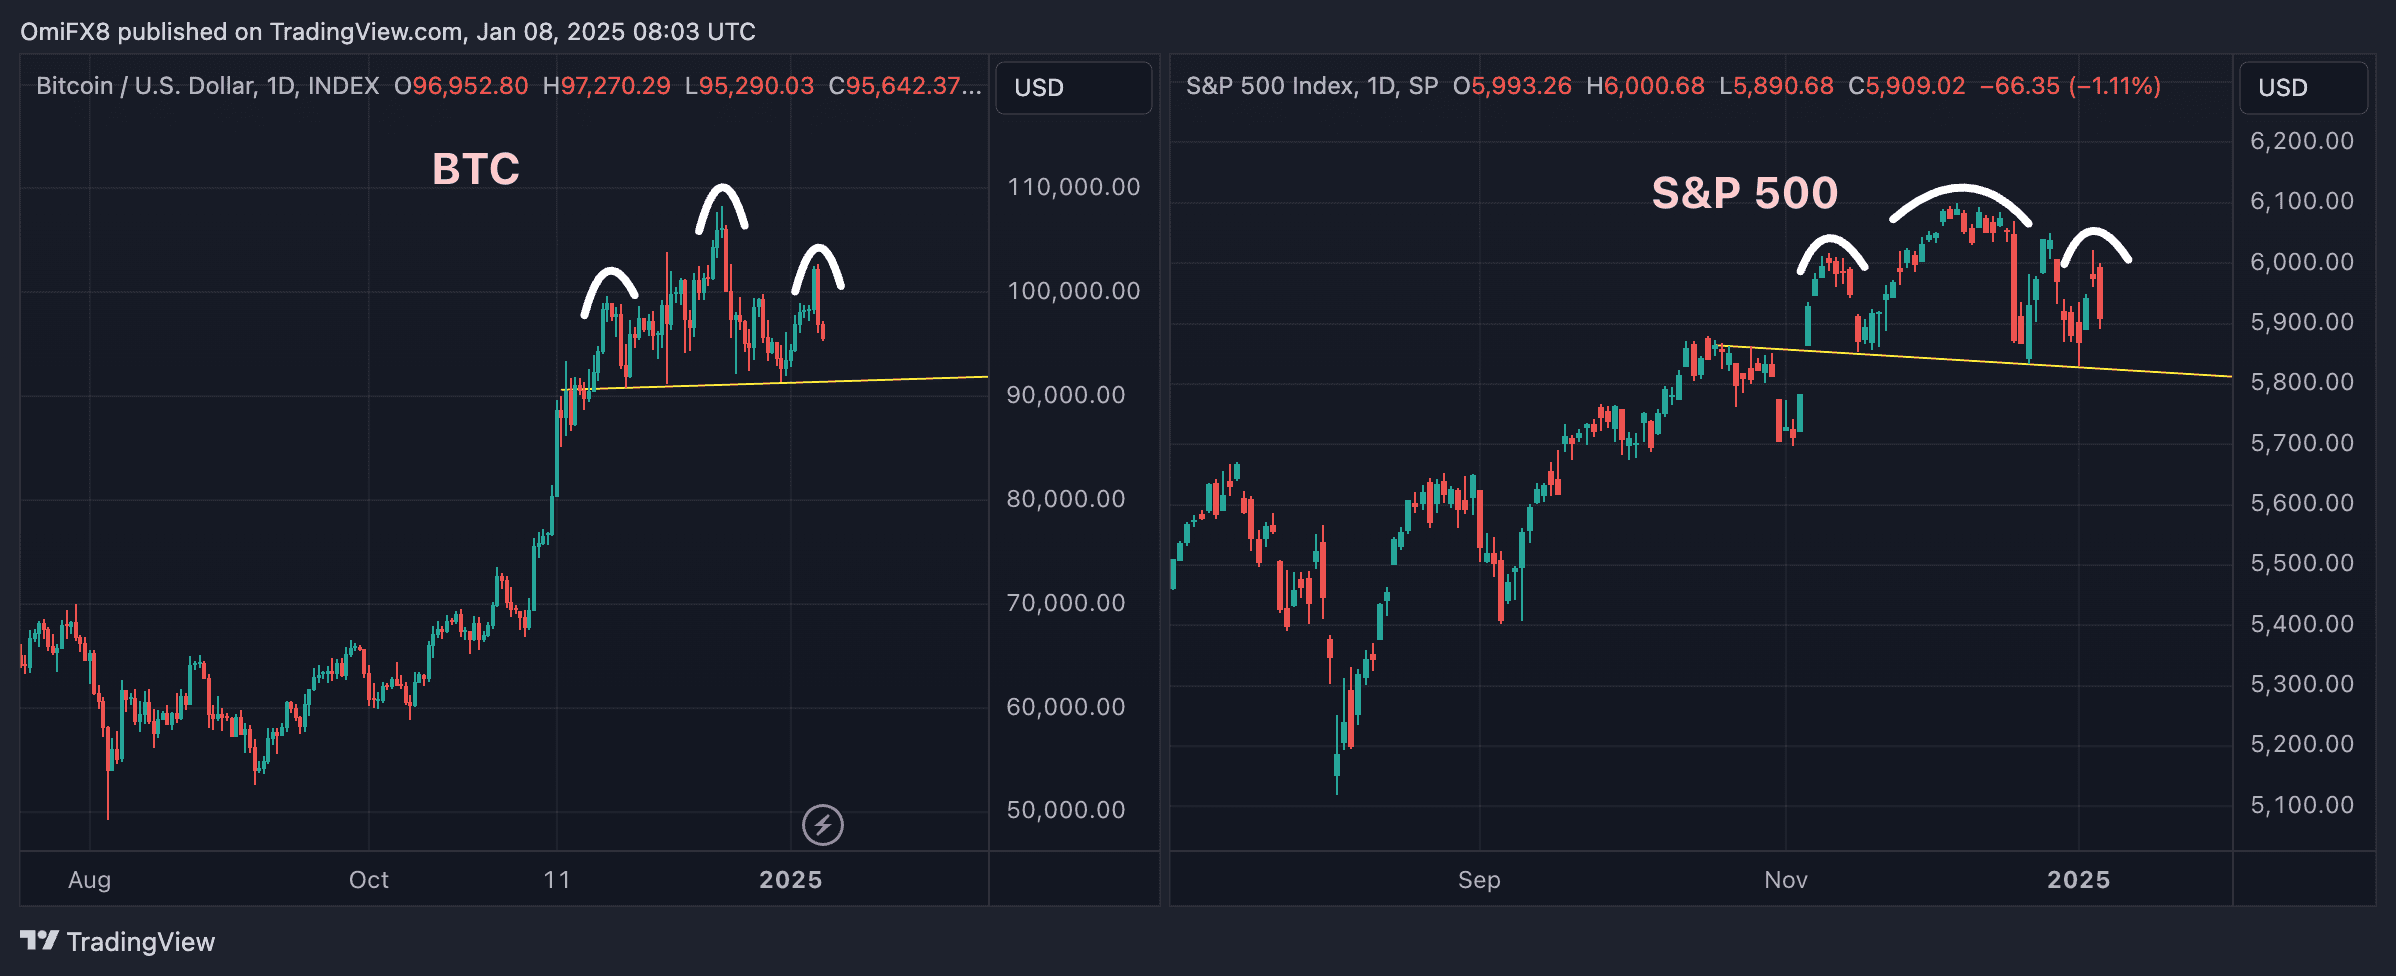Click the TradingView logo at bottom left
The width and height of the screenshot is (2396, 976).
click(x=117, y=942)
